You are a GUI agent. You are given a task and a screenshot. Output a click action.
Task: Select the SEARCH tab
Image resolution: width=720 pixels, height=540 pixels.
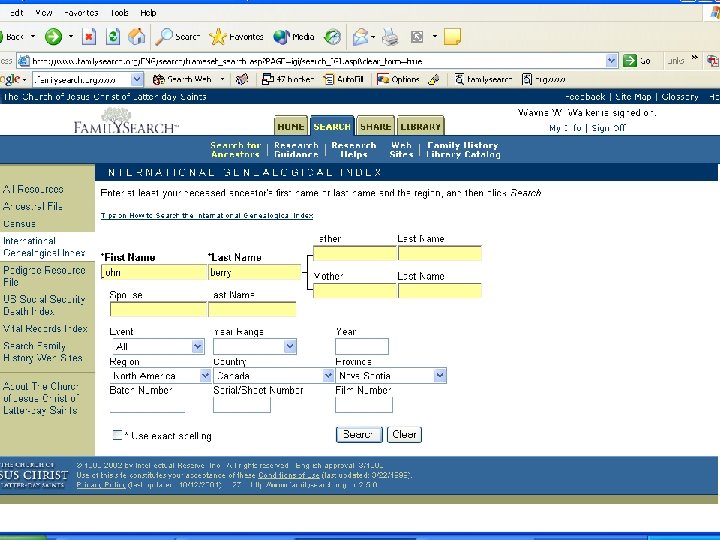332,126
